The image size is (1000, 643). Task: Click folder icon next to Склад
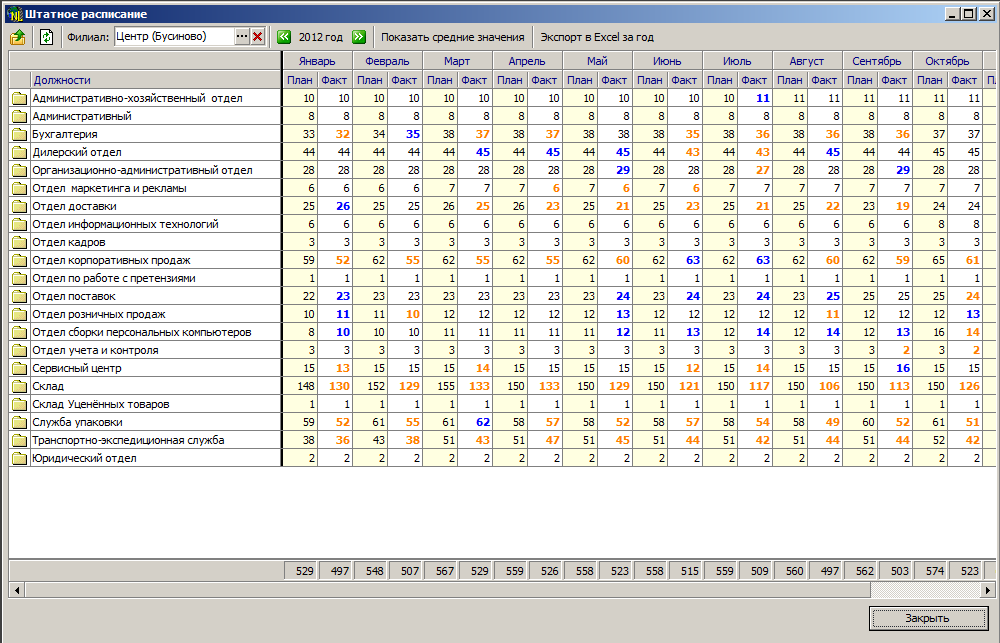coord(19,386)
